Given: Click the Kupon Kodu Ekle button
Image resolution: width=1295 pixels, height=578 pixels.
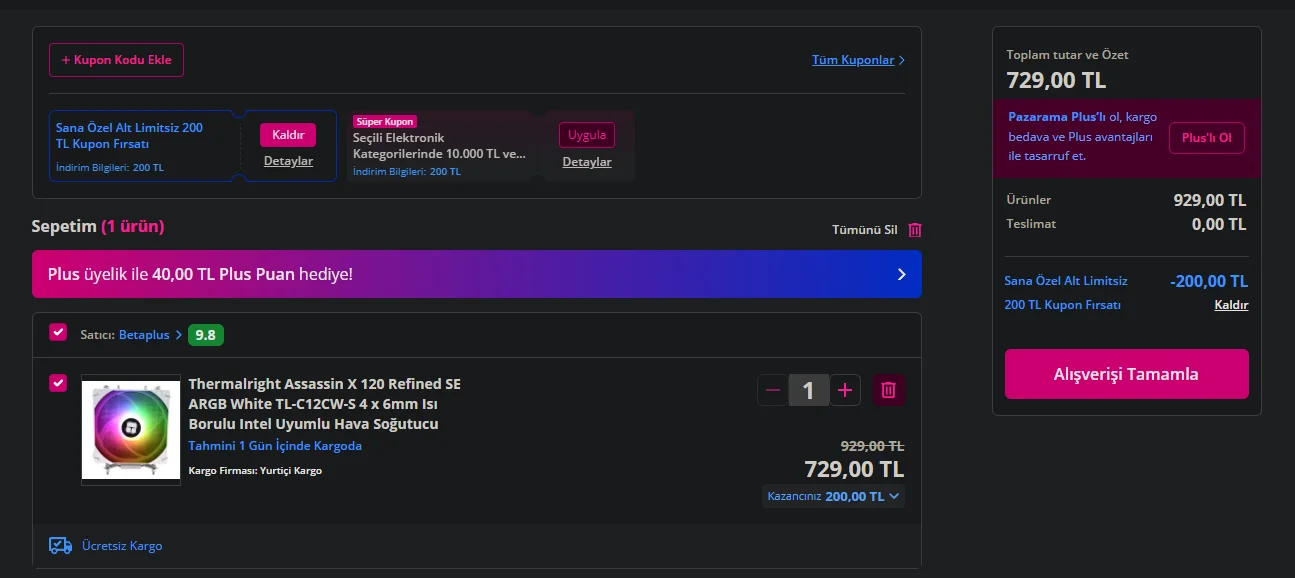Looking at the screenshot, I should 116,60.
